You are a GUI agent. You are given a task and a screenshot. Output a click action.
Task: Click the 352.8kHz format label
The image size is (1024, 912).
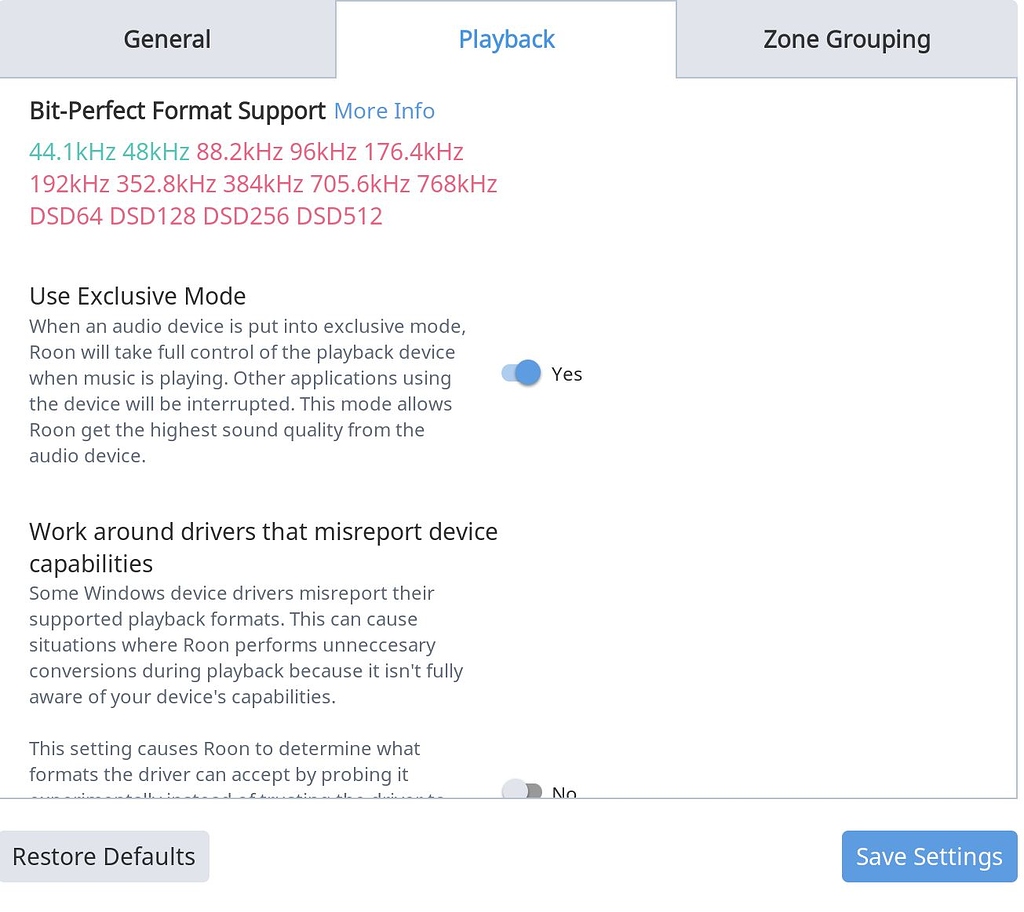pos(166,185)
